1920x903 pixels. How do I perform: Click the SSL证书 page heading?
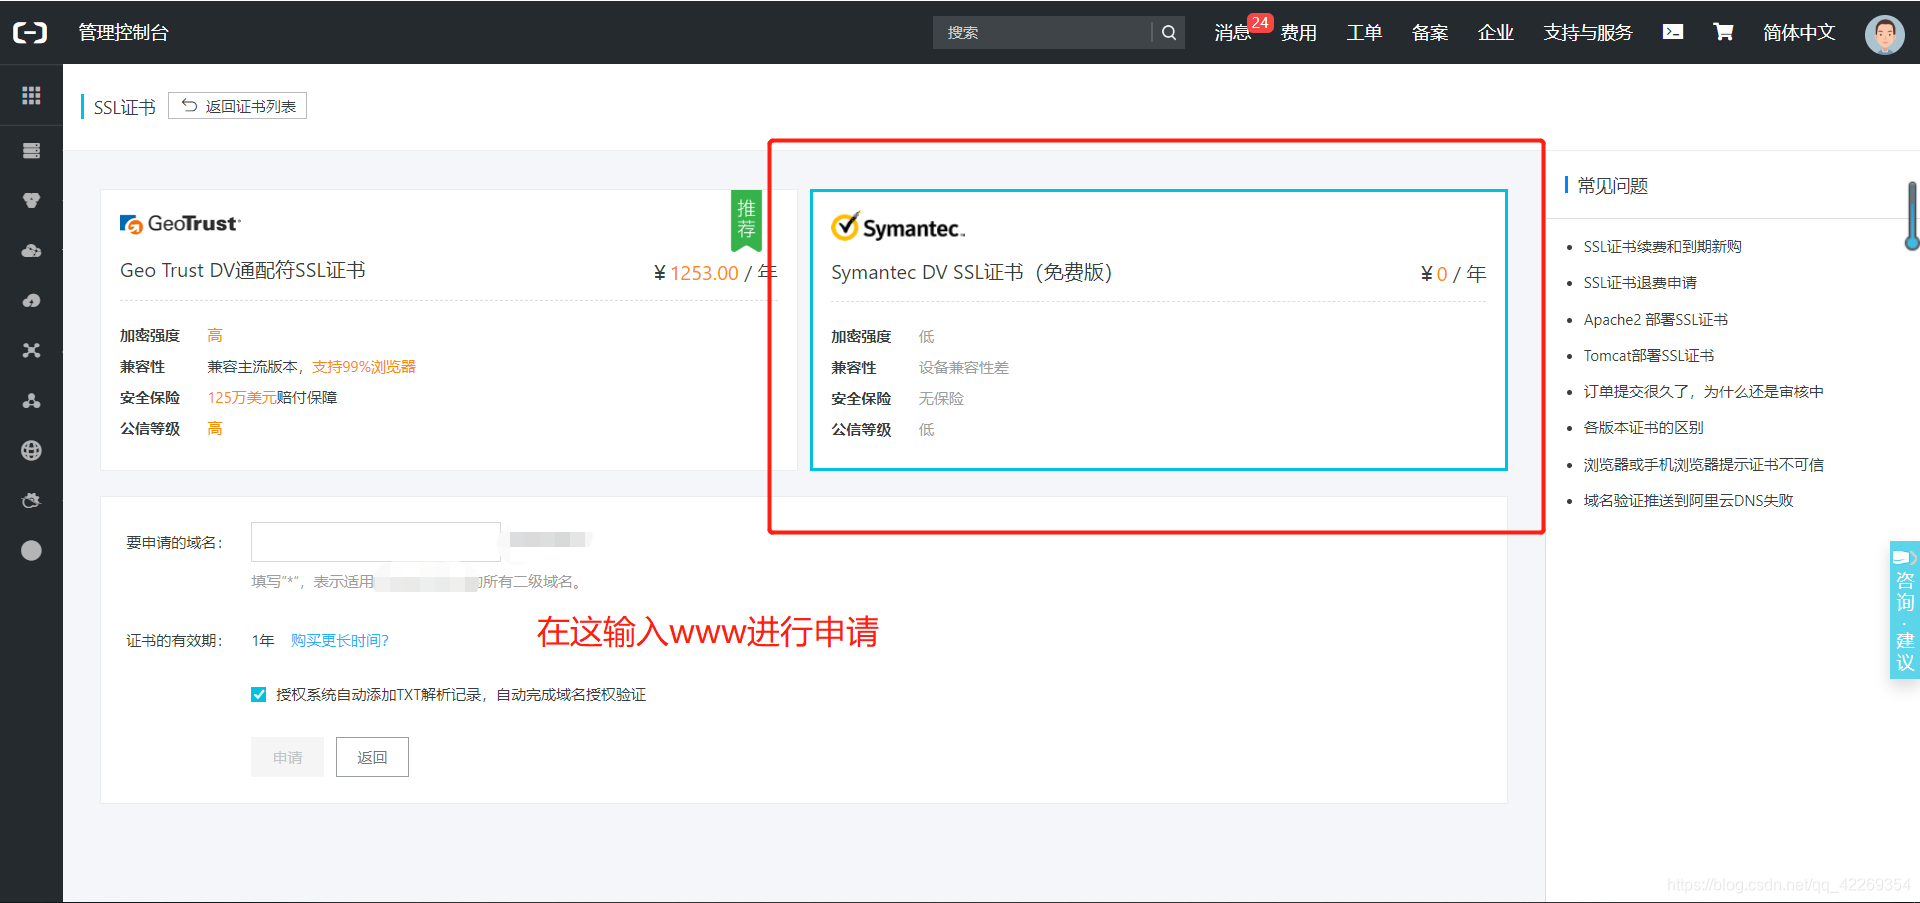[x=125, y=107]
